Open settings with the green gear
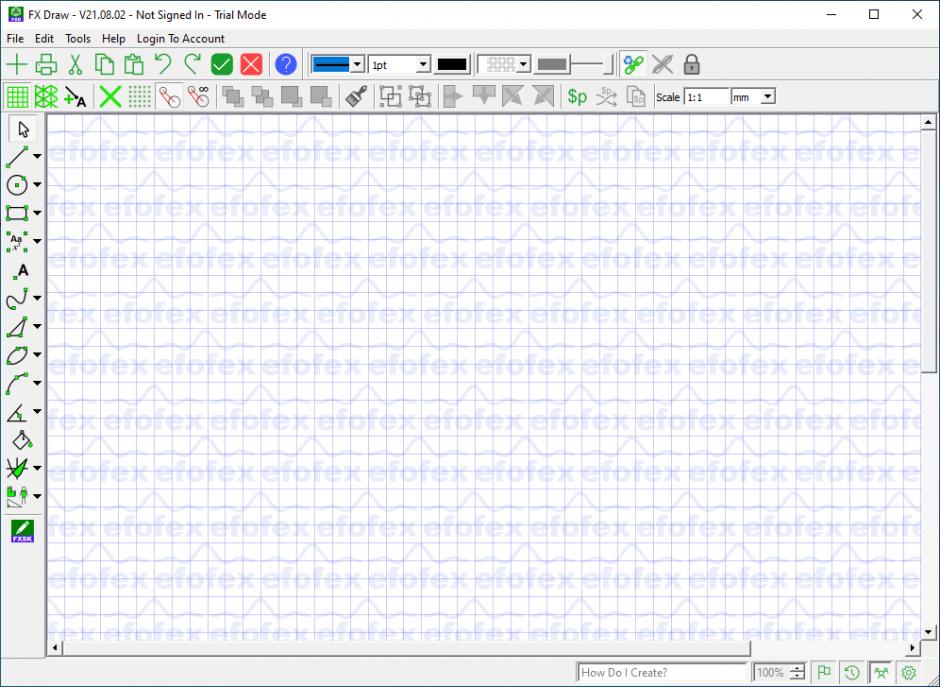940x687 pixels. (909, 673)
